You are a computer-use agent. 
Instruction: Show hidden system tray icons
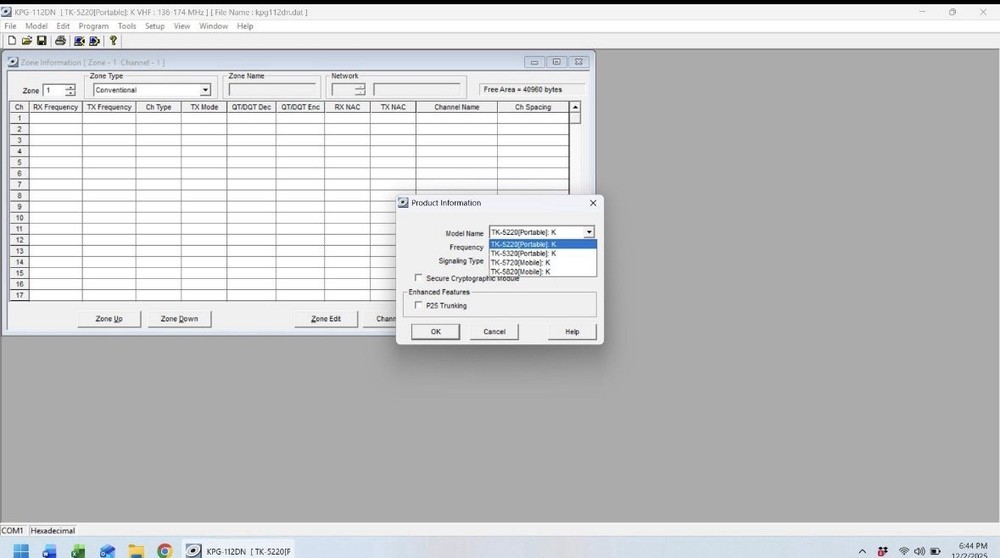tap(862, 552)
